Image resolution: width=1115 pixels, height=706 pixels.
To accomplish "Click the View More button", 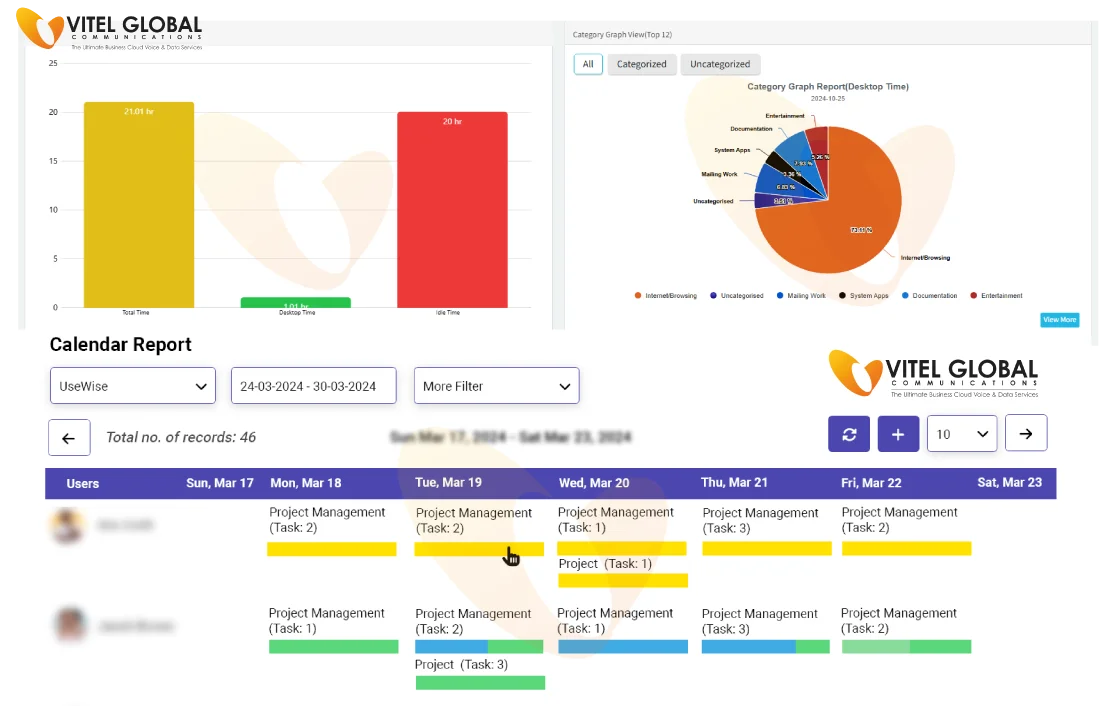I will pos(1059,320).
